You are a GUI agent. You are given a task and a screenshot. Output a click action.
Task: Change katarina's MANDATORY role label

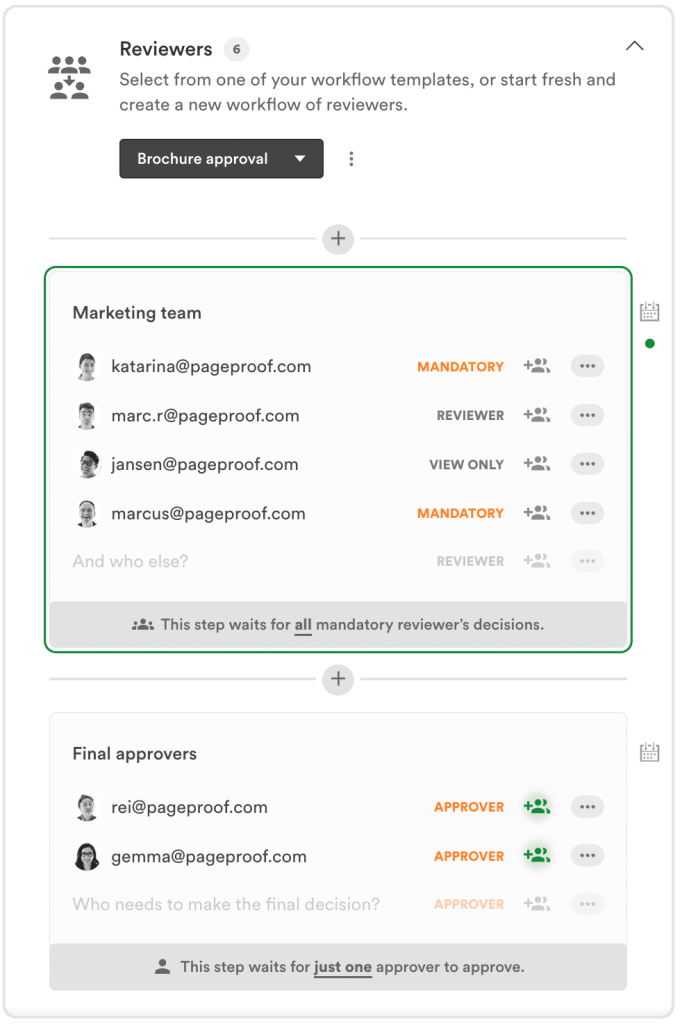click(x=460, y=367)
